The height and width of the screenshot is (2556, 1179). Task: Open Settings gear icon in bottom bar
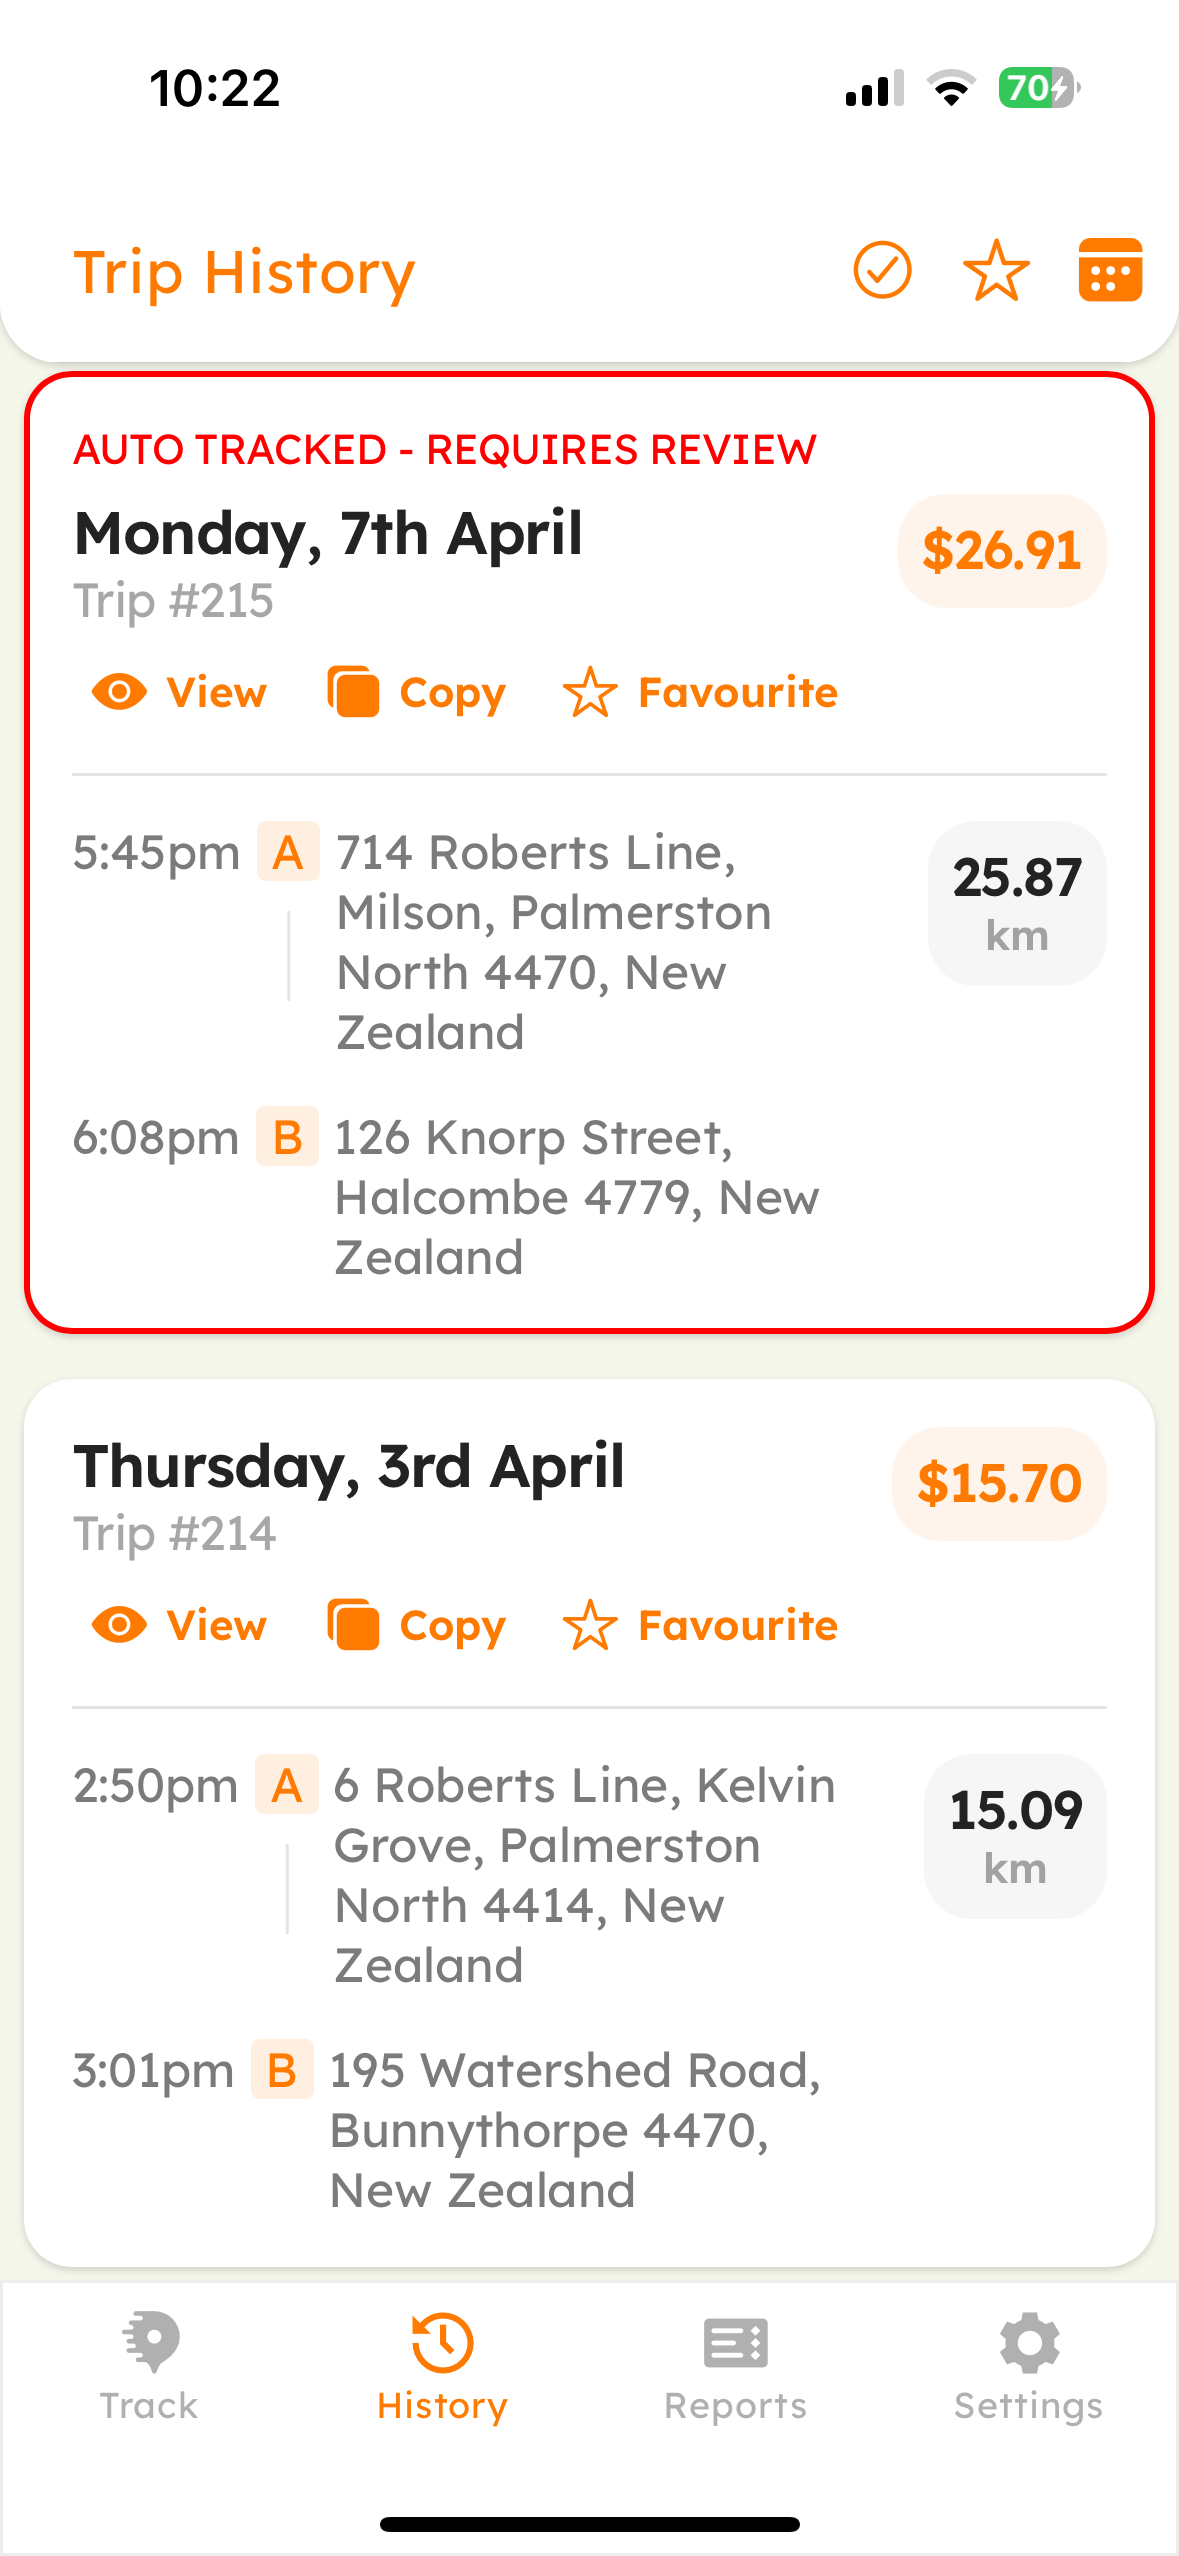[1029, 2342]
